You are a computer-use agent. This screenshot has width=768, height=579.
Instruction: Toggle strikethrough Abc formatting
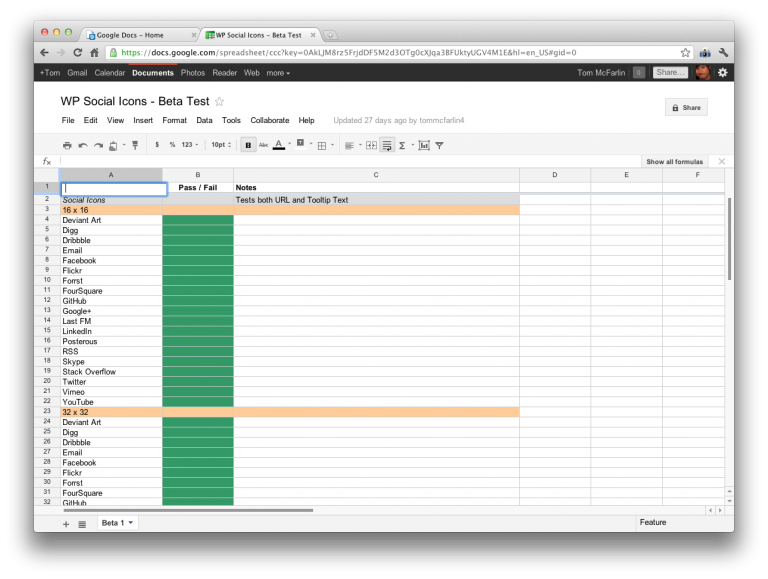[264, 145]
